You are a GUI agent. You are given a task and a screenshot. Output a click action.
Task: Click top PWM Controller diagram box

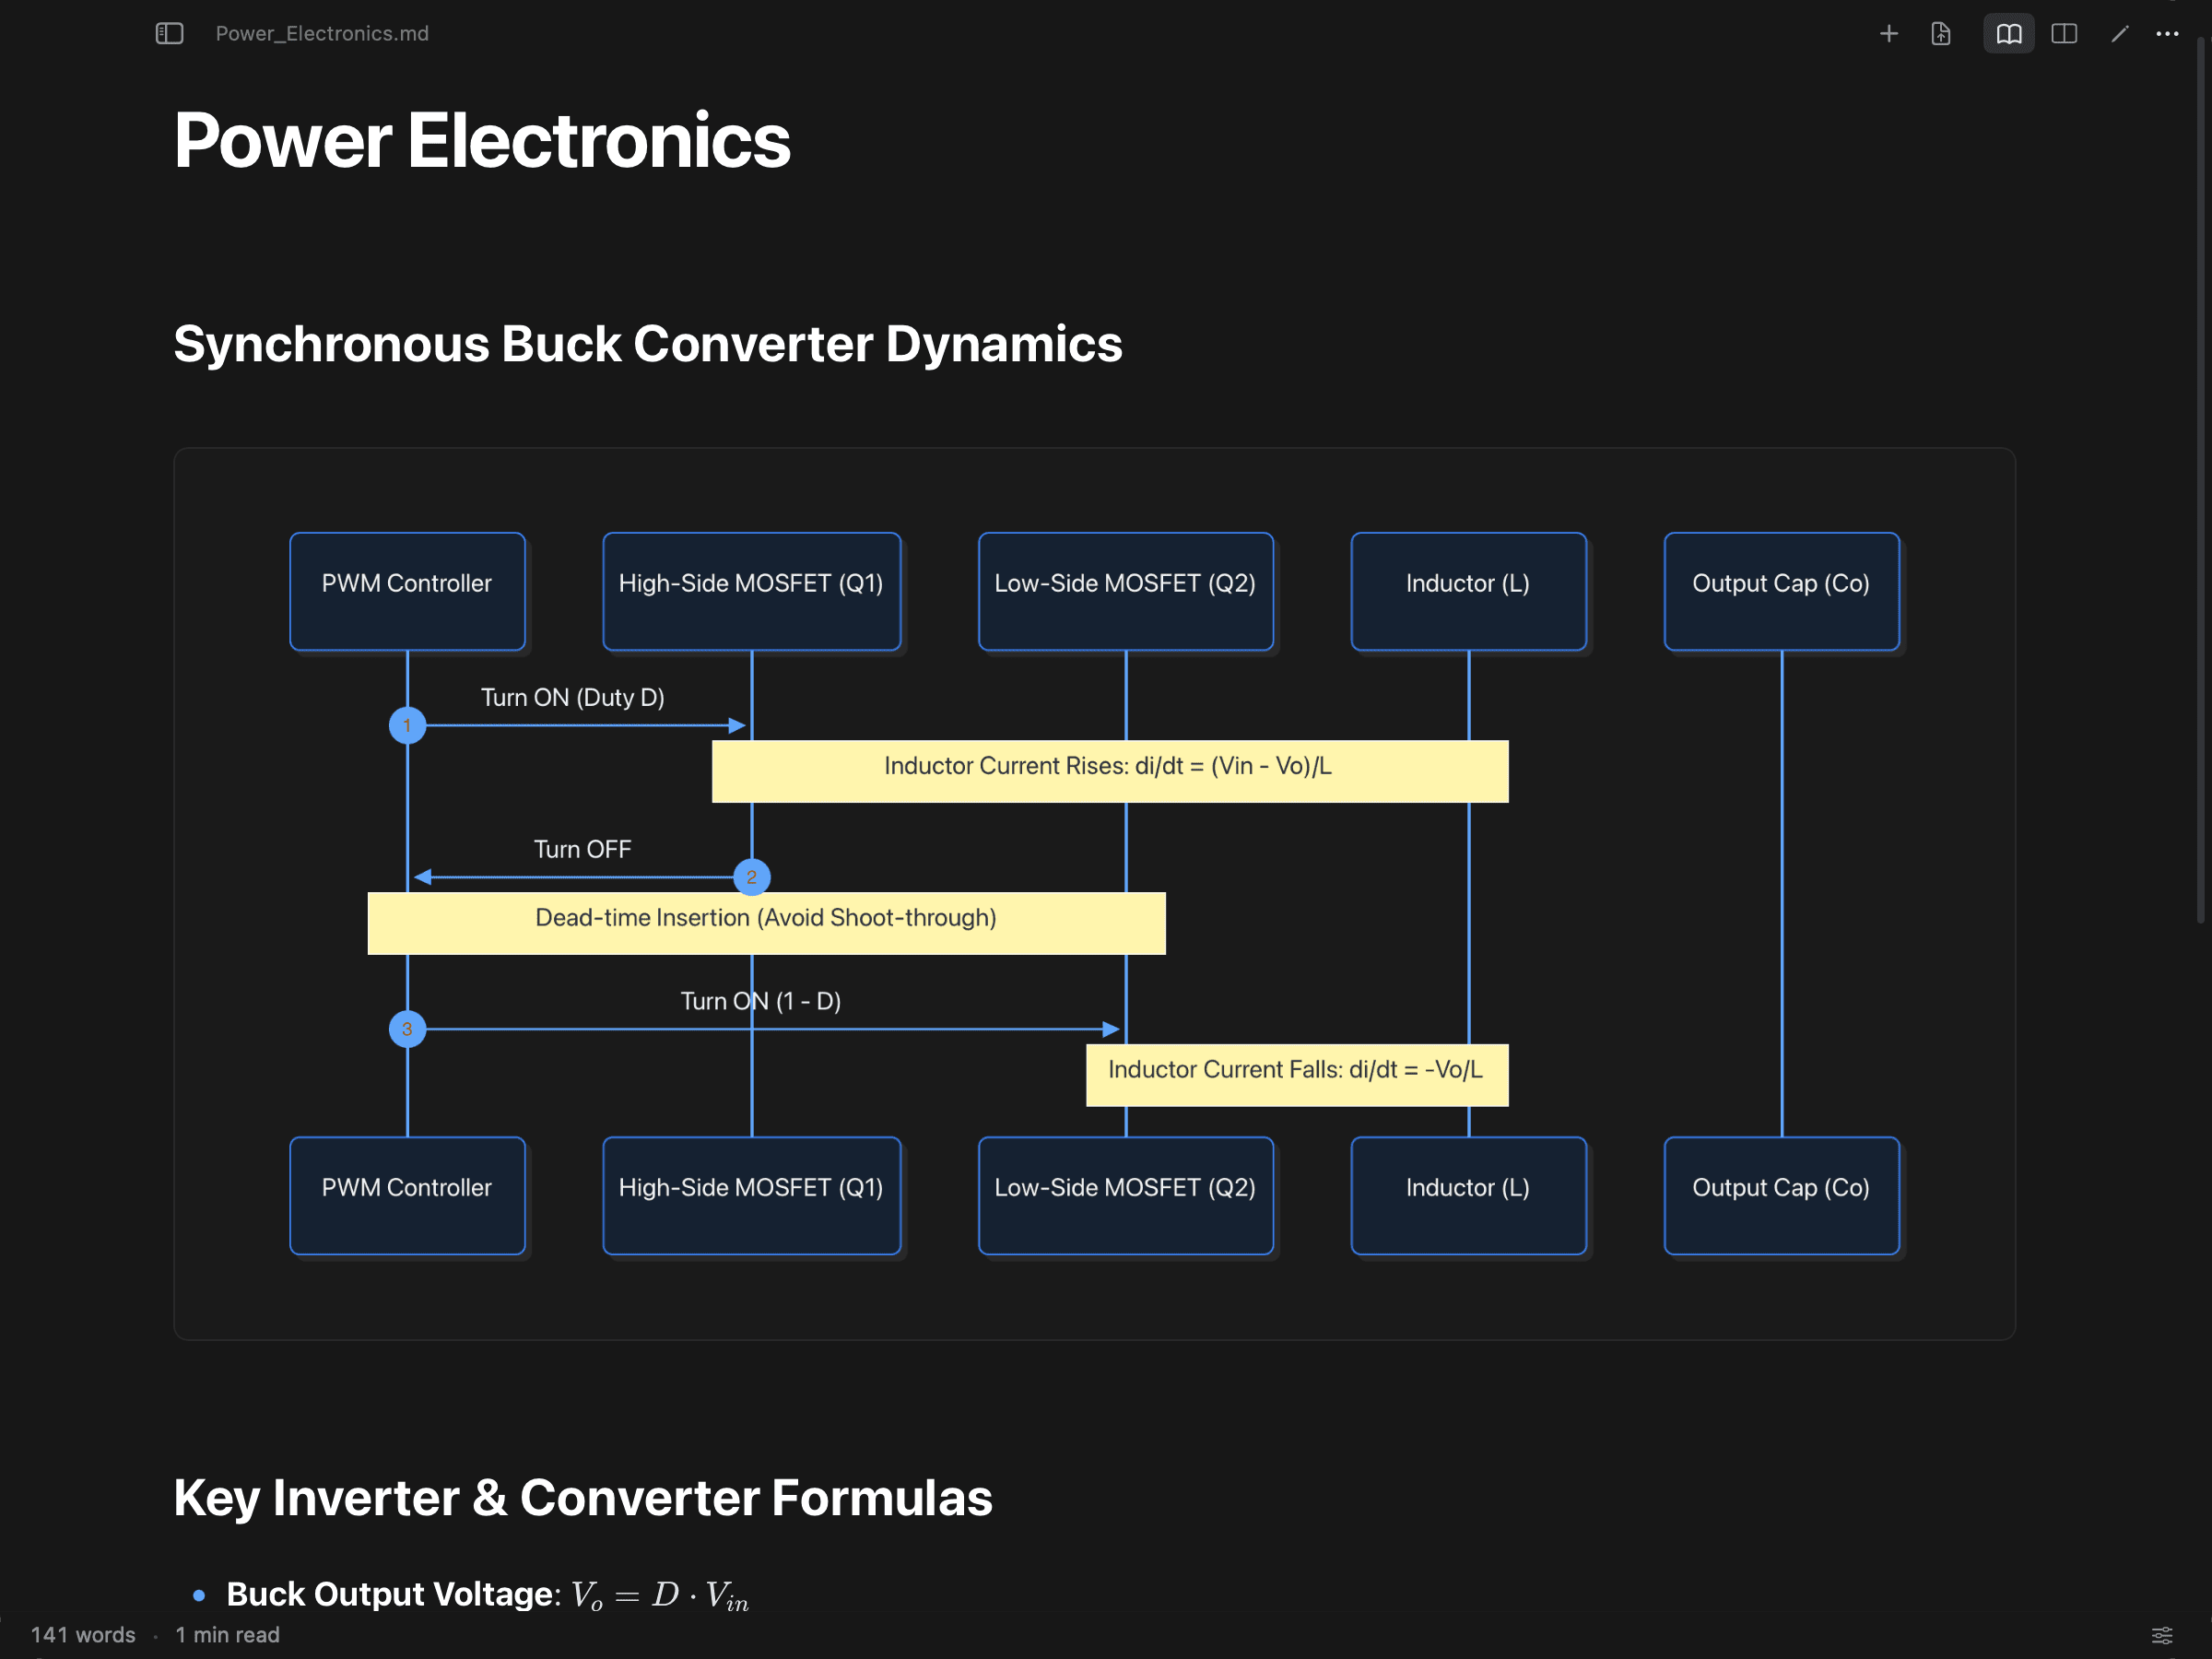(x=407, y=591)
